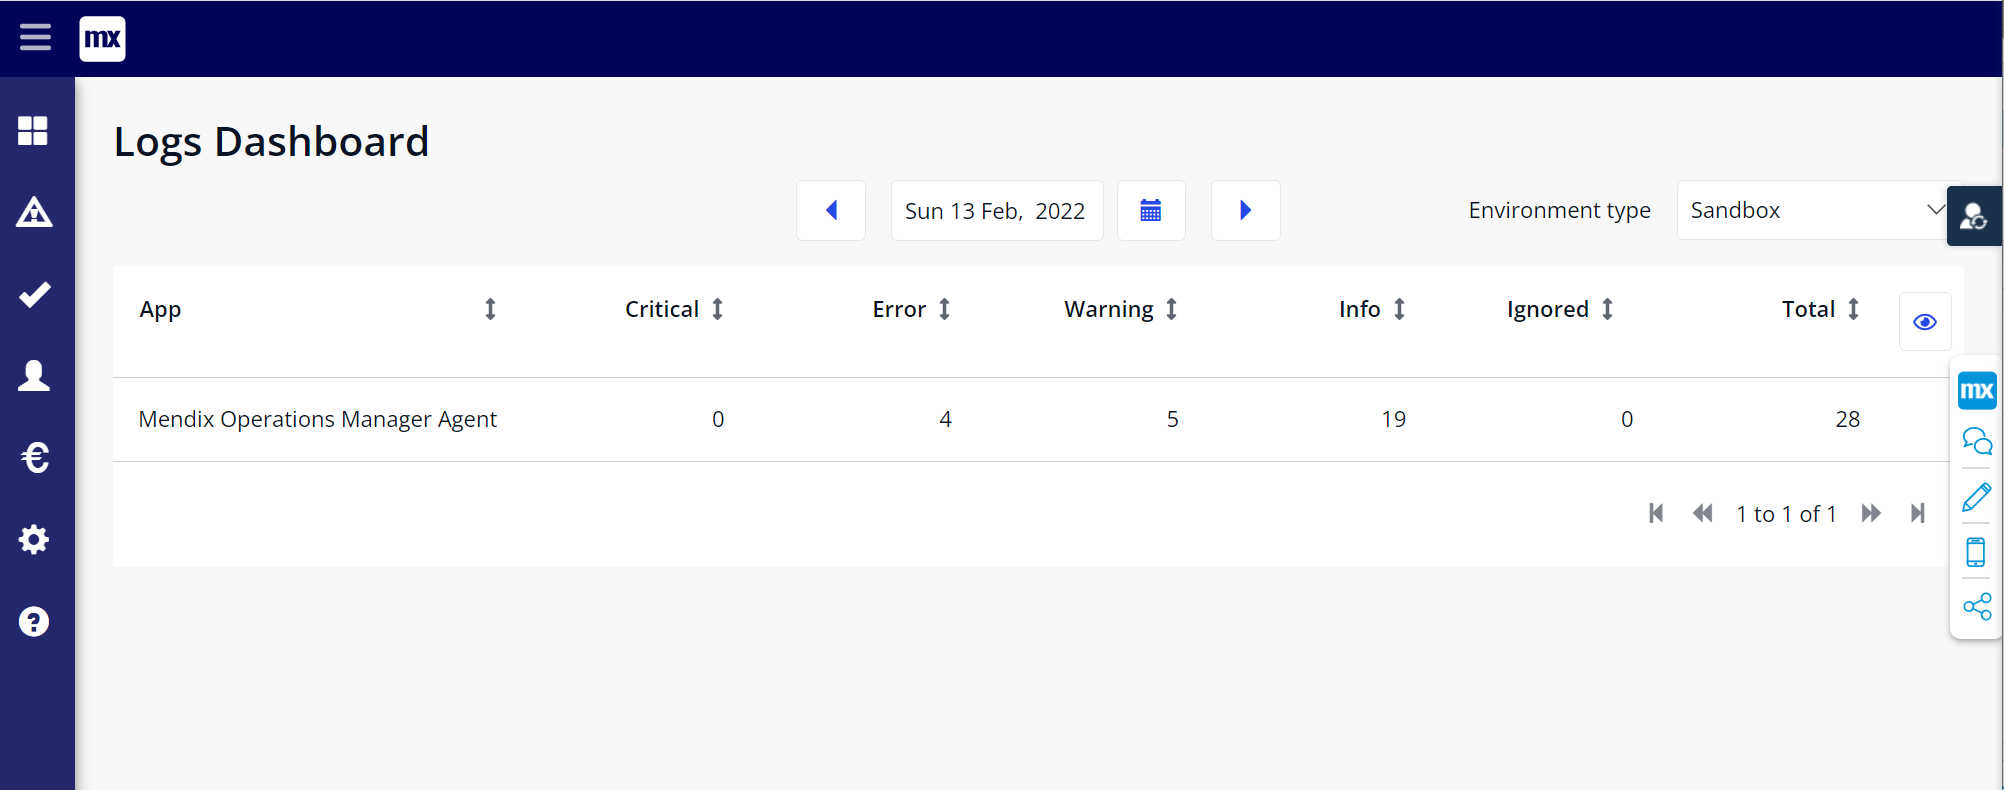Viewport: 2004px width, 790px height.
Task: Sort table by Total column
Action: pos(1853,309)
